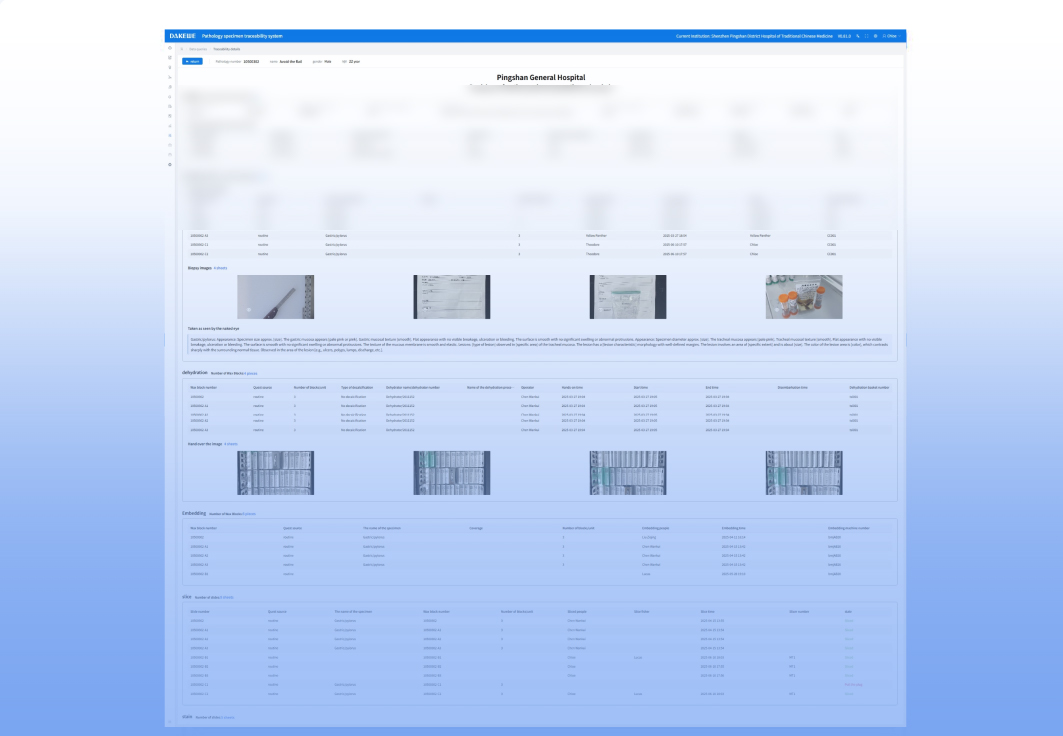Click the DAKEWE logo in header
This screenshot has width=1063, height=736.
click(x=182, y=36)
